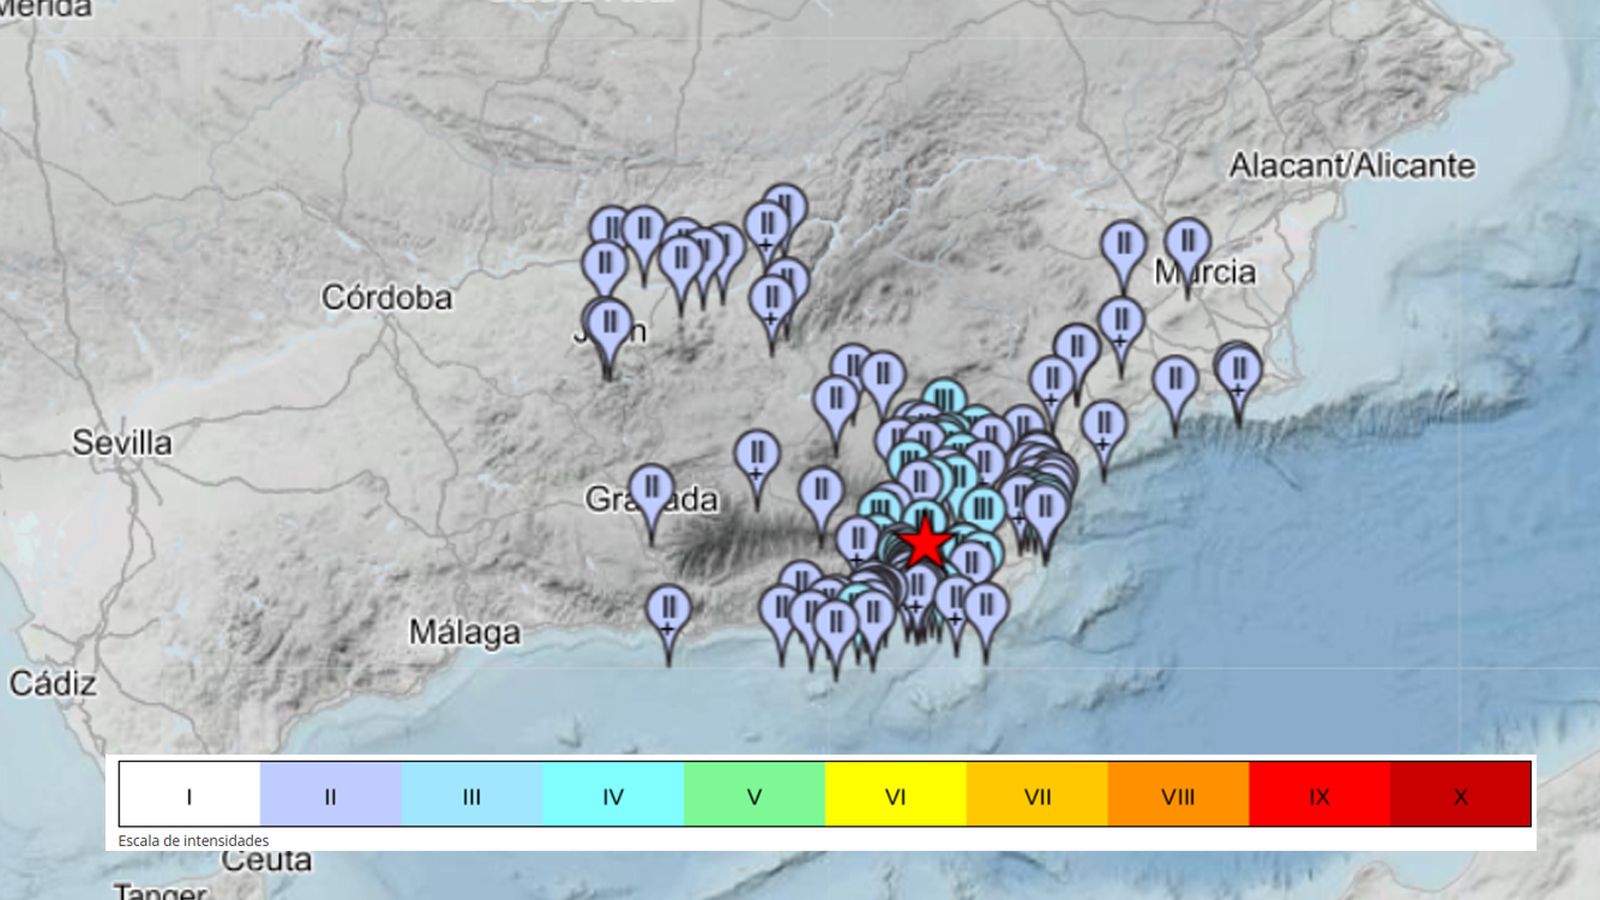Viewport: 1600px width, 900px height.
Task: Select the red star epicenter marker
Action: 925,545
